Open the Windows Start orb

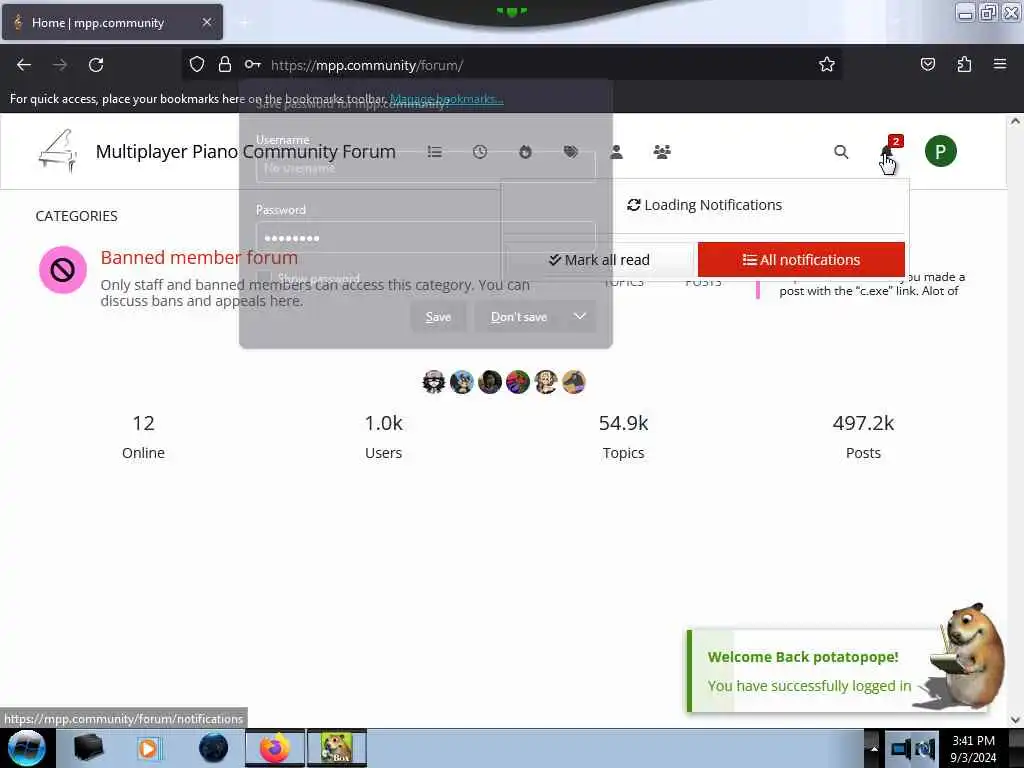pyautogui.click(x=27, y=748)
